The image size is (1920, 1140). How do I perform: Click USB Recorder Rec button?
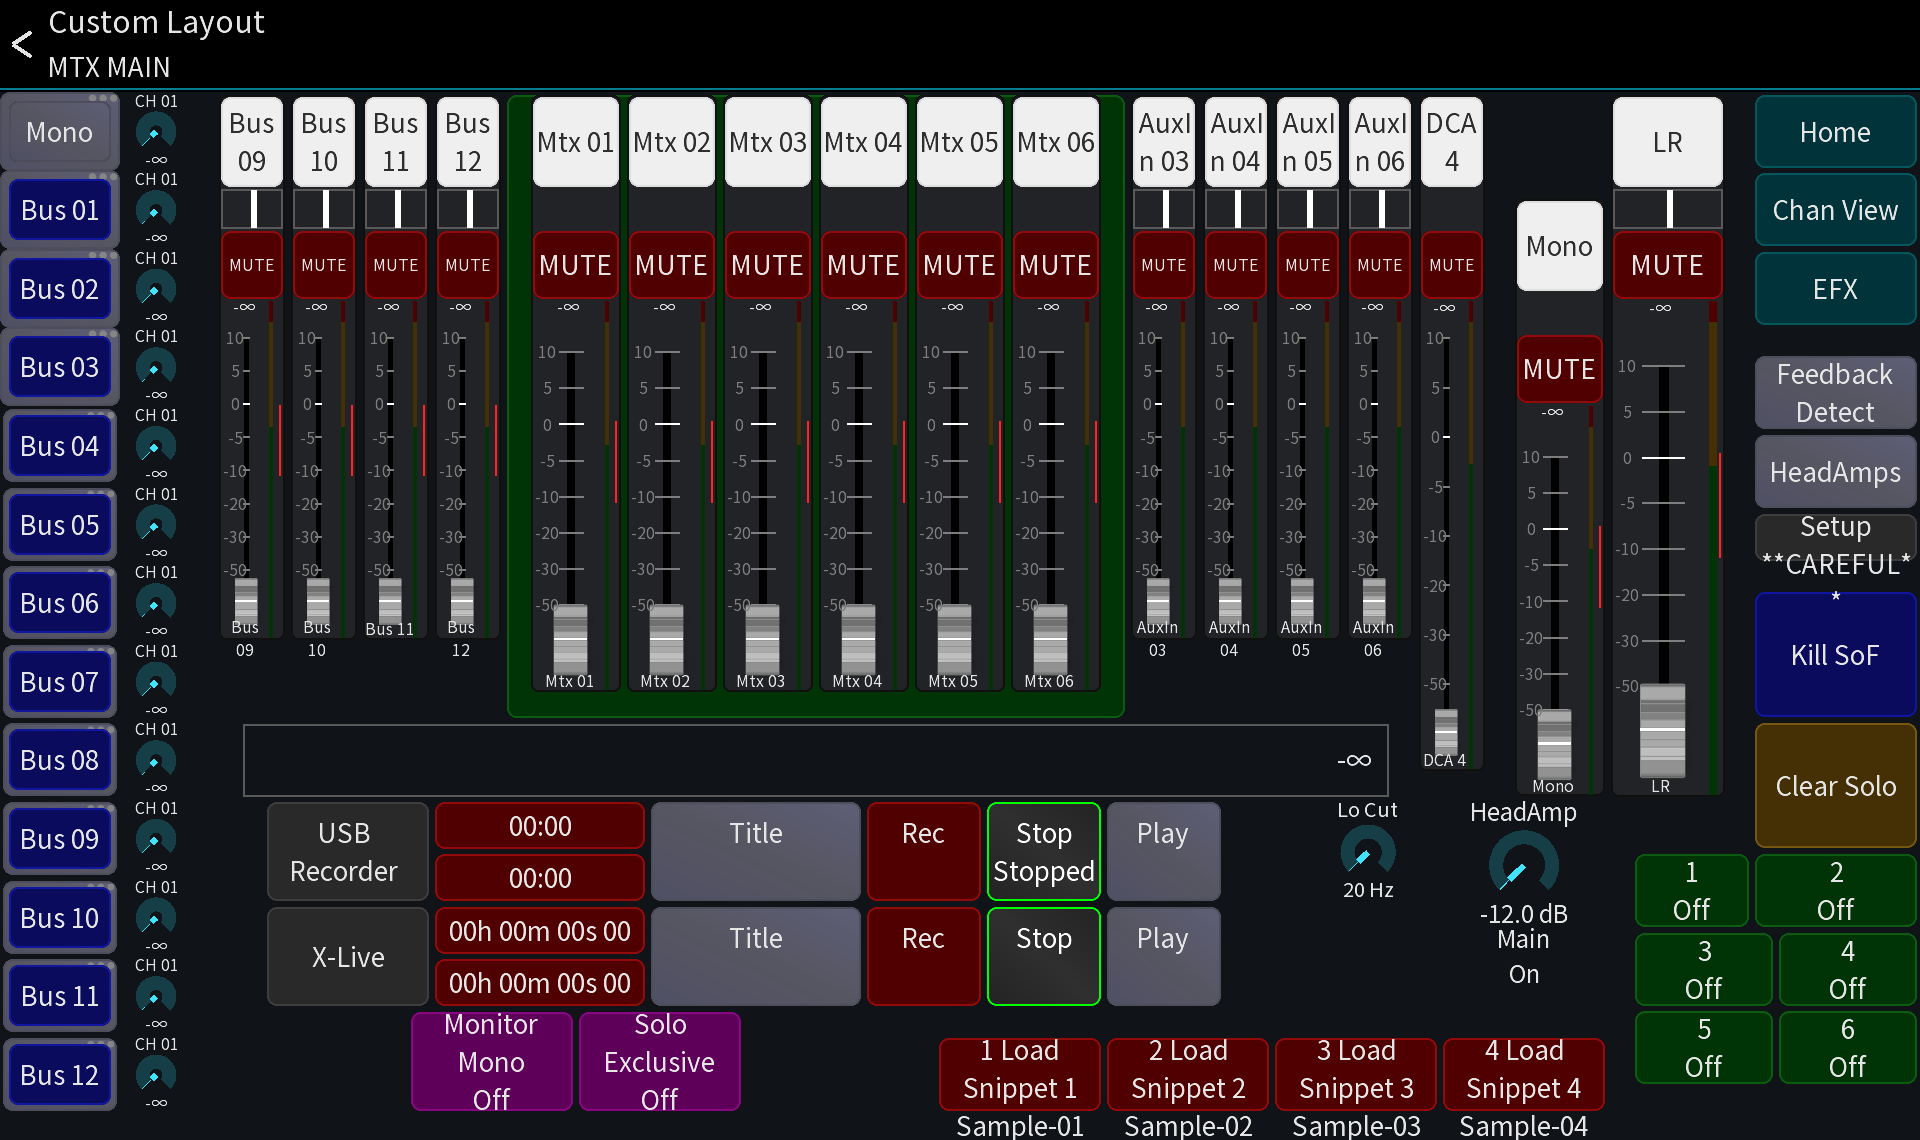[923, 852]
